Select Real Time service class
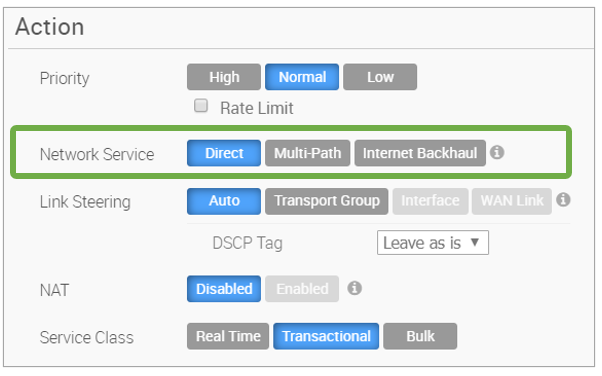602x376 pixels. 228,336
